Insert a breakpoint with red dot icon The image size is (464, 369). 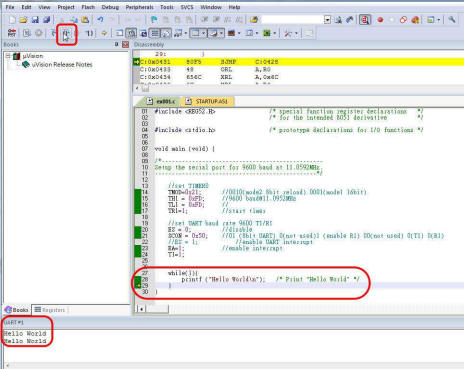[380, 20]
